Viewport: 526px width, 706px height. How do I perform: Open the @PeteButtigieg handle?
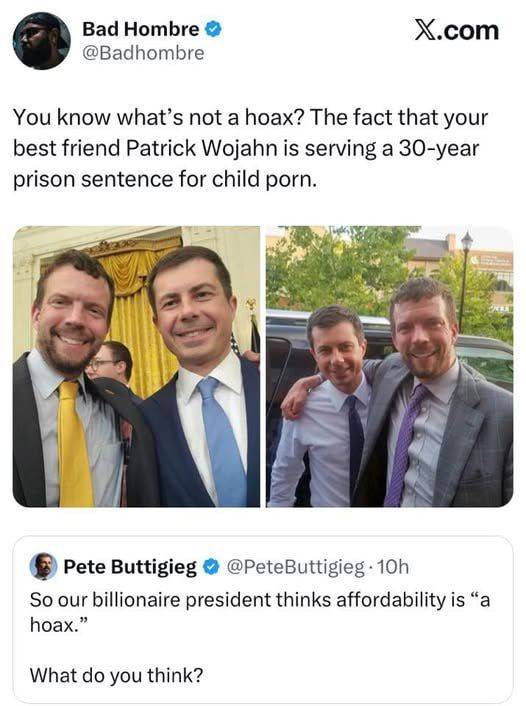click(295, 567)
